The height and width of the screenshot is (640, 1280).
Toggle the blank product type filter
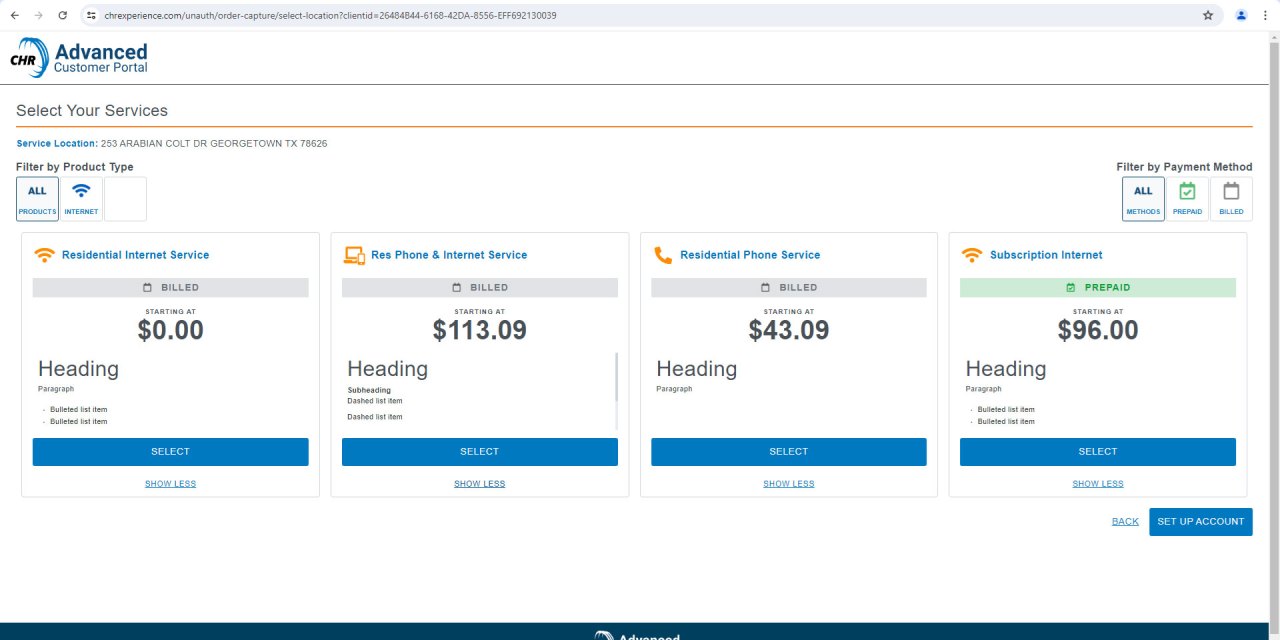pyautogui.click(x=125, y=198)
